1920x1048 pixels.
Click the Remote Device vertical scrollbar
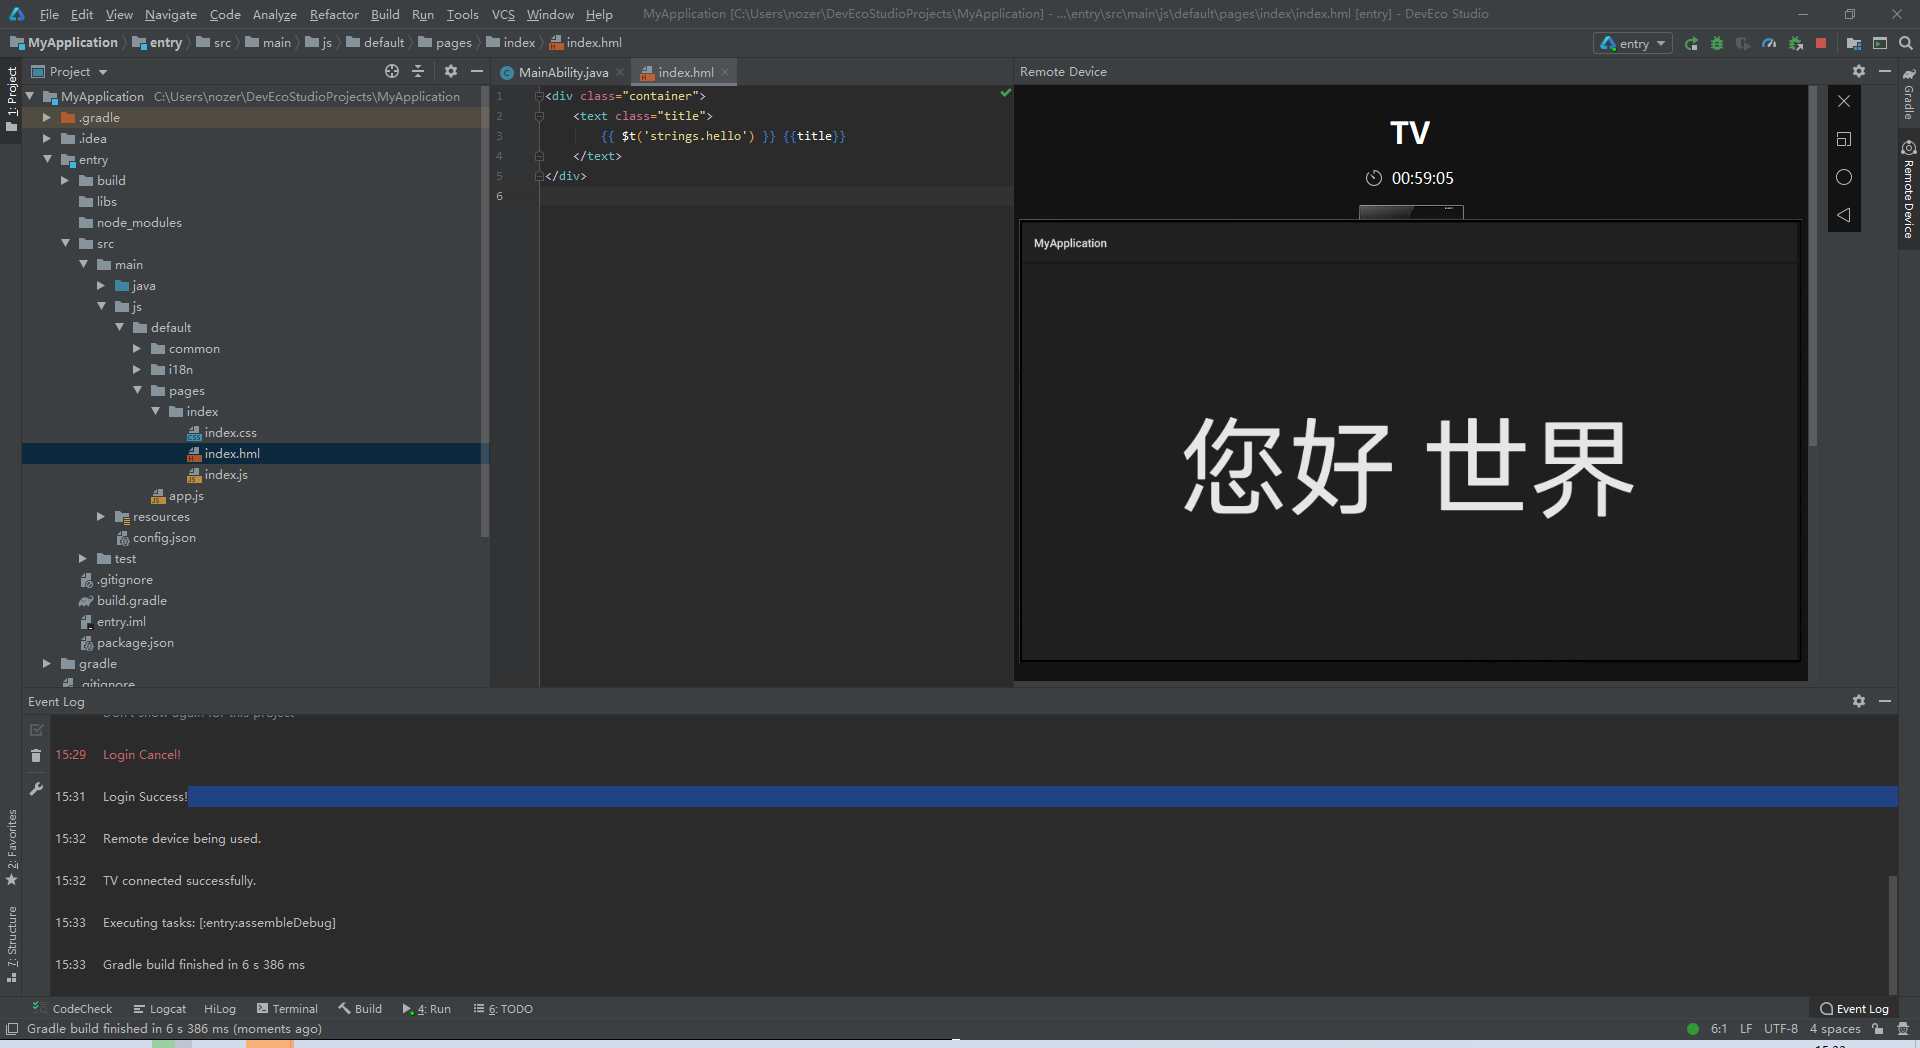pos(1812,265)
